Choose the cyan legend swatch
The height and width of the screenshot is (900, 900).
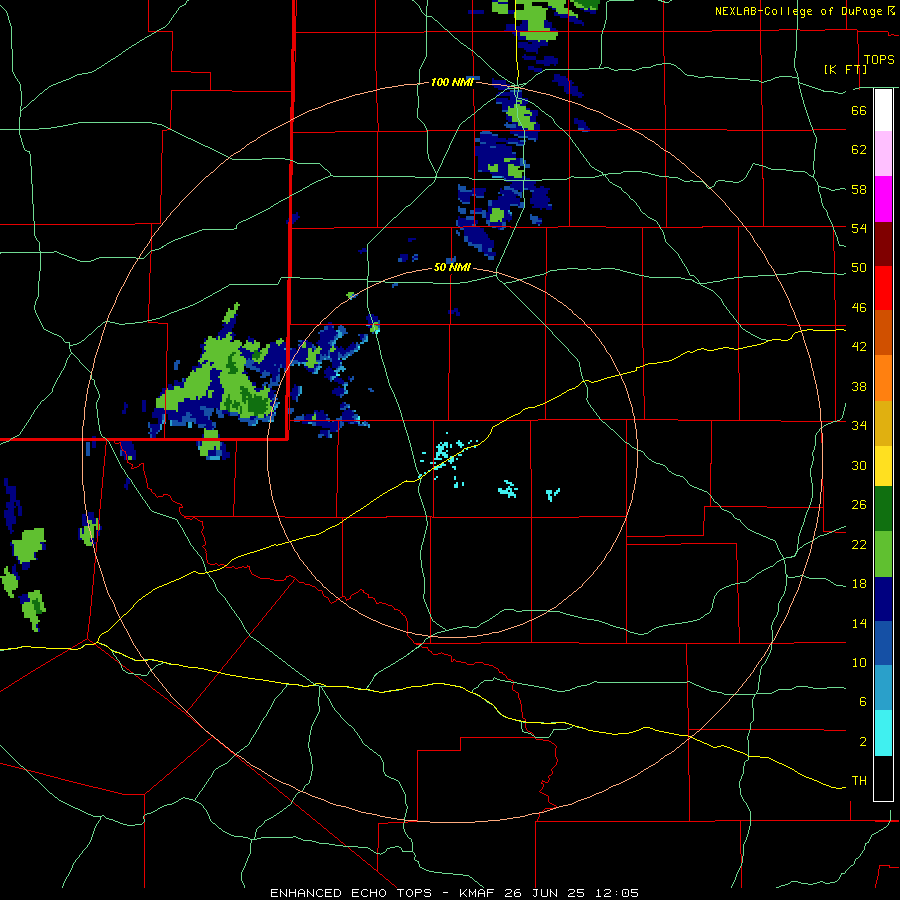[x=883, y=733]
